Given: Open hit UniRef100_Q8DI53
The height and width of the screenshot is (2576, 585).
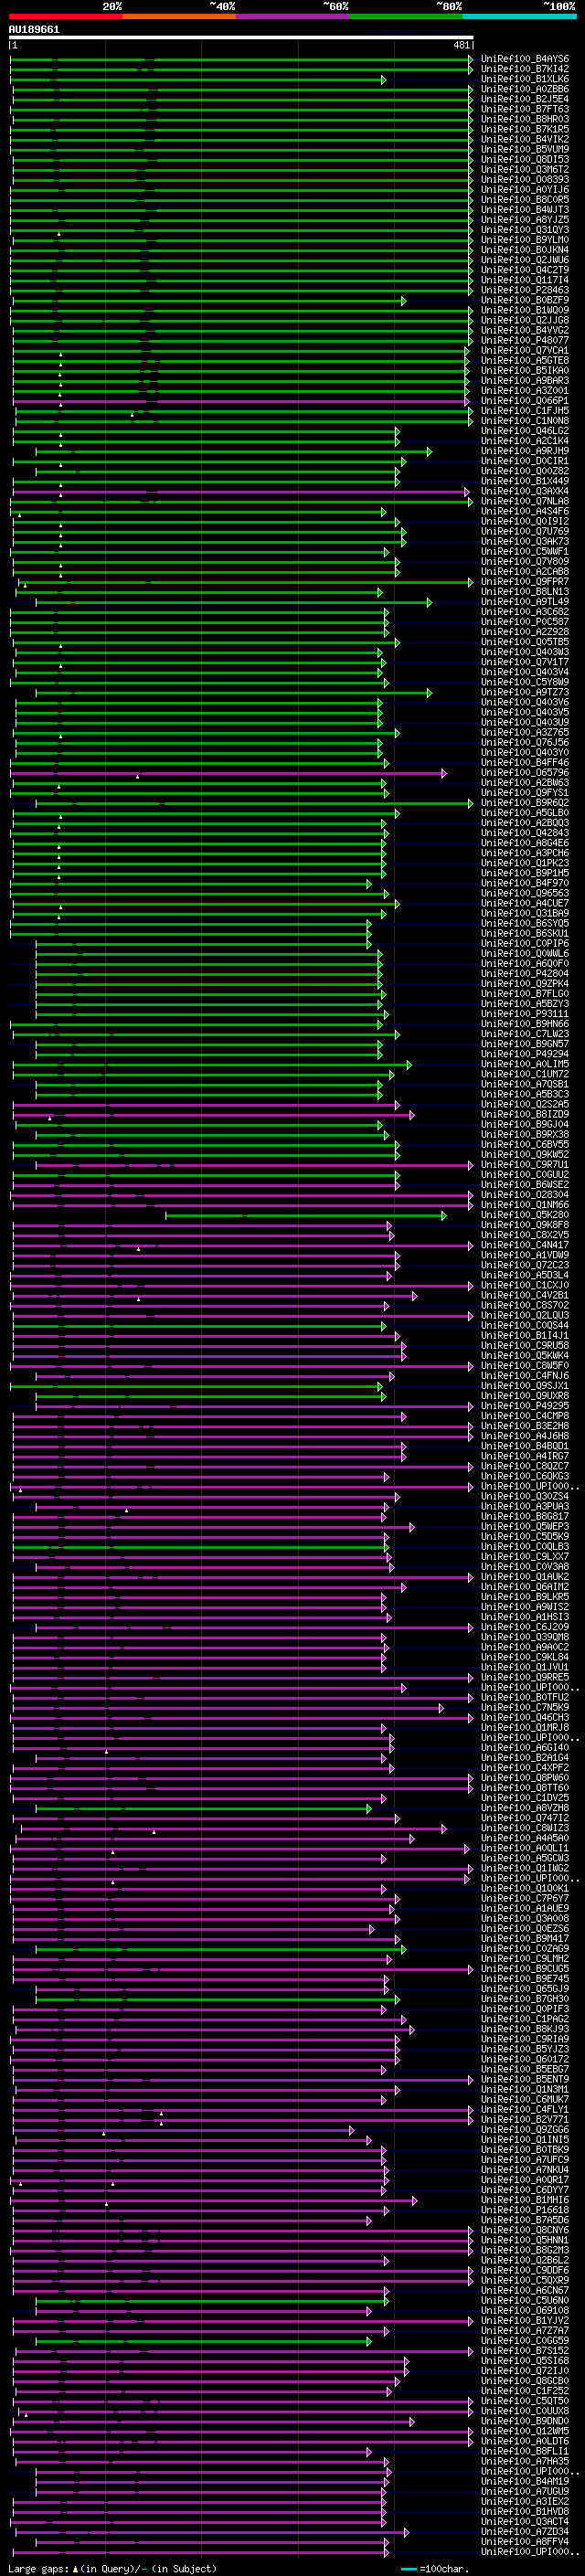Looking at the screenshot, I should (x=525, y=160).
